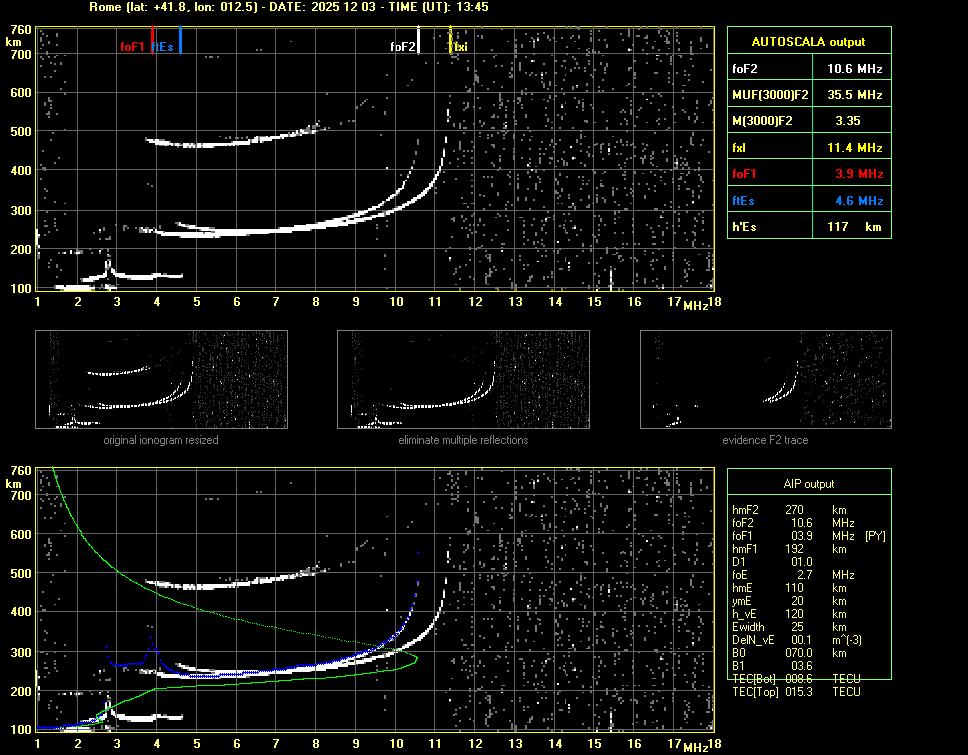
Task: Click the yellow fxI row in AUTOSCALA table
Action: (808, 148)
